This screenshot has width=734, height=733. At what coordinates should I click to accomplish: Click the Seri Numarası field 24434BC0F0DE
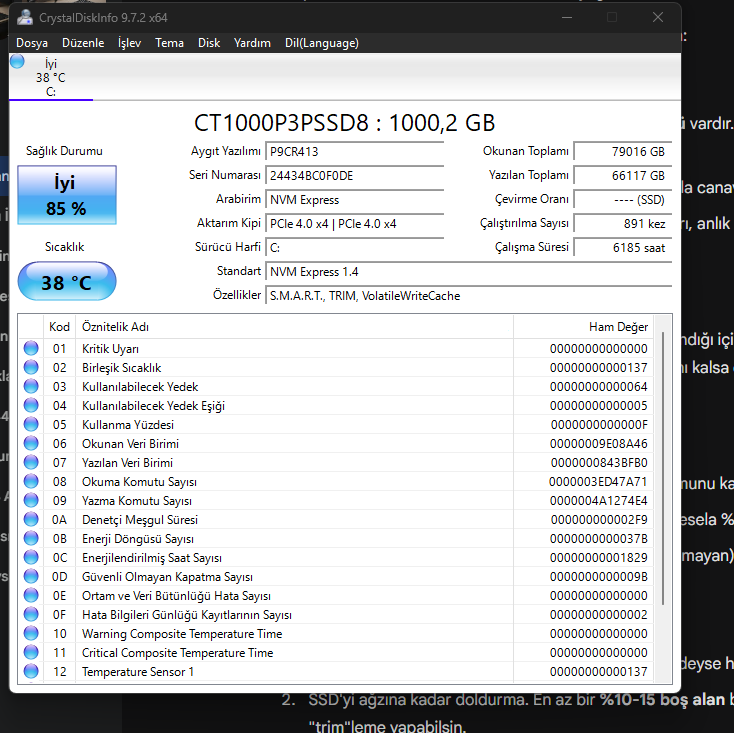tap(354, 176)
